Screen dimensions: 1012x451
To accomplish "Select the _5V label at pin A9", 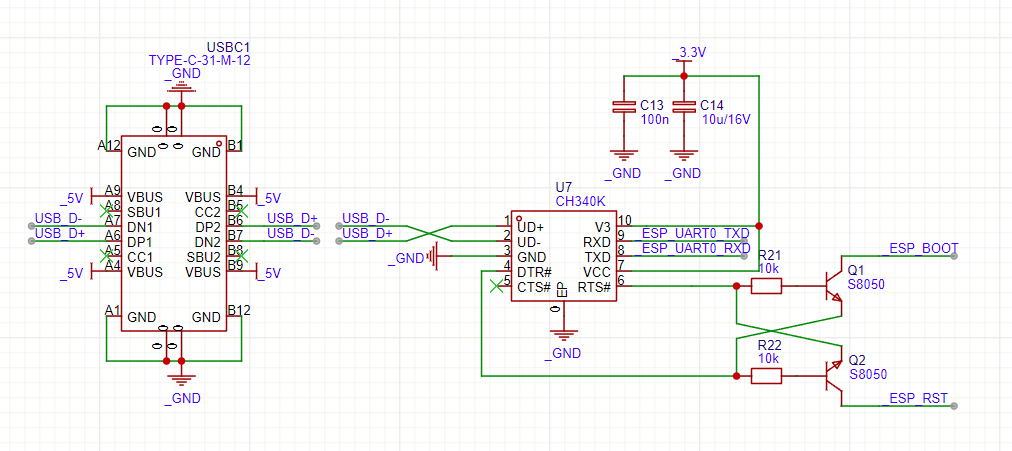I will (71, 198).
